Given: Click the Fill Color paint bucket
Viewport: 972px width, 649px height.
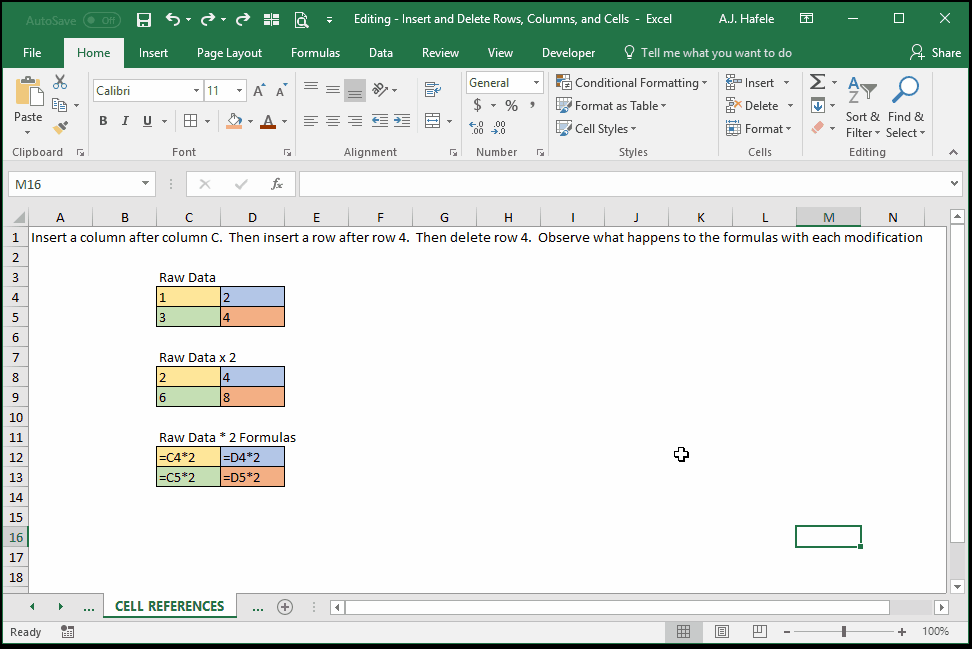Looking at the screenshot, I should (234, 121).
